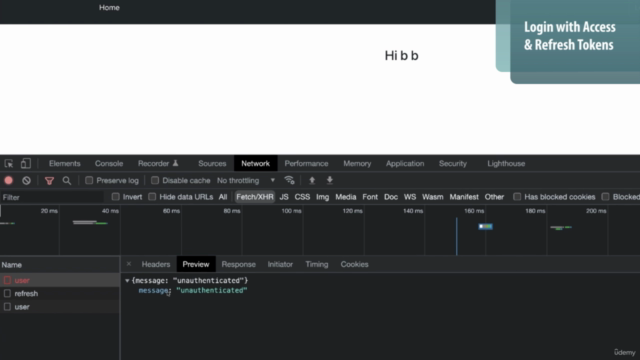The height and width of the screenshot is (360, 640).
Task: Check Has blocked cookies checkbox
Action: [x=517, y=197]
